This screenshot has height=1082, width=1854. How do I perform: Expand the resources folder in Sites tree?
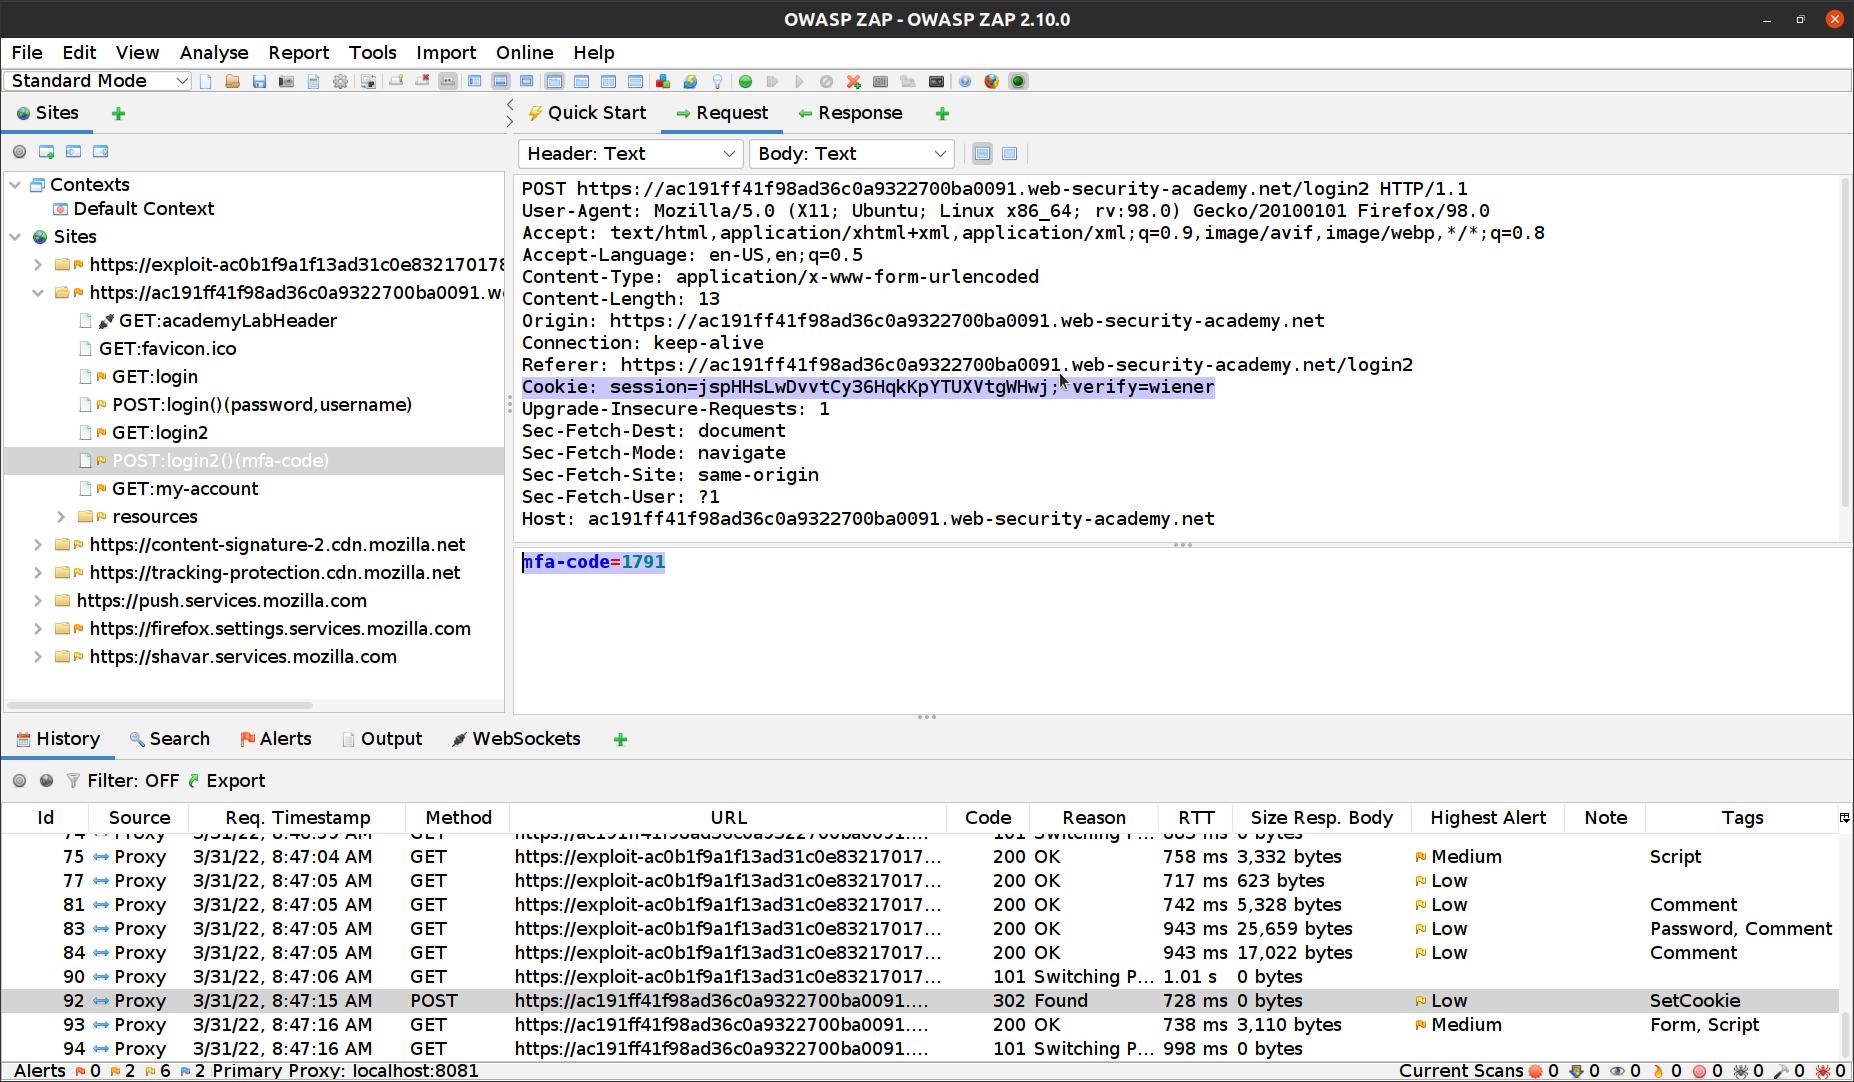[x=61, y=517]
